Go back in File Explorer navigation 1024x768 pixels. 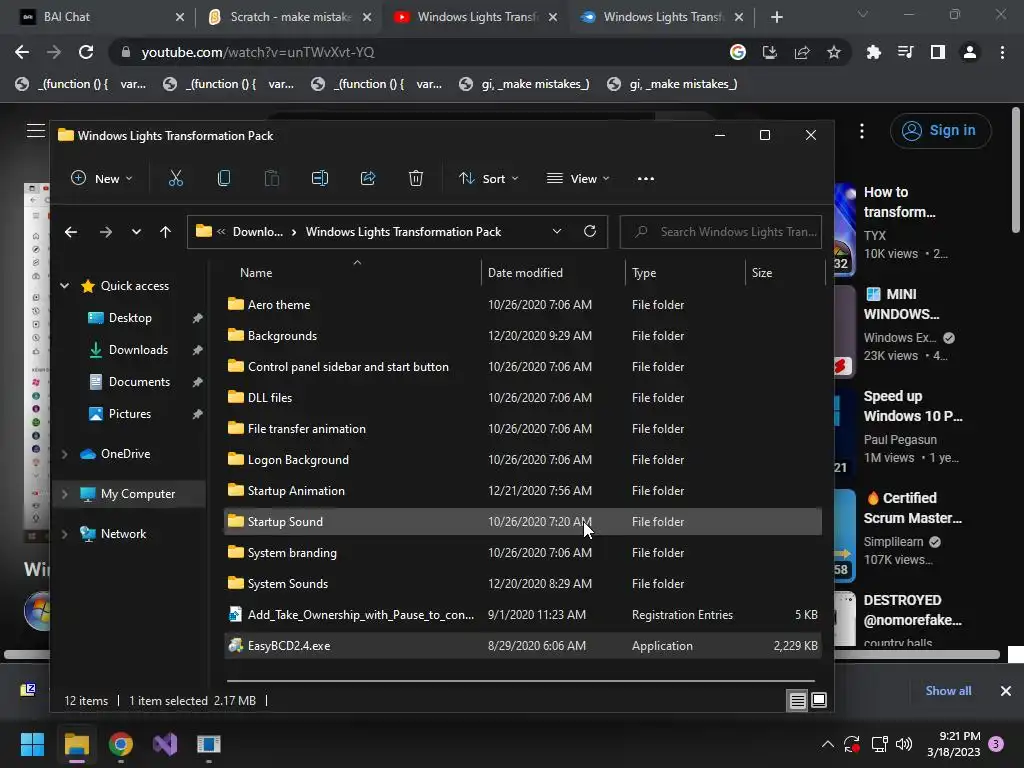71,232
